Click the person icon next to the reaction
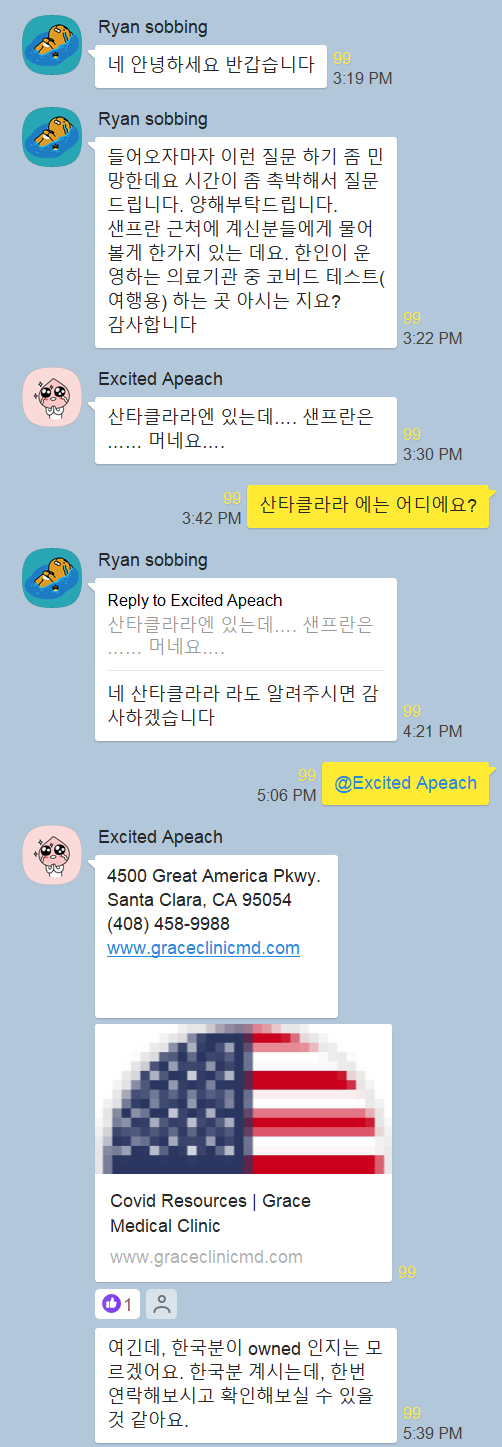The image size is (502, 1447). pyautogui.click(x=161, y=1304)
